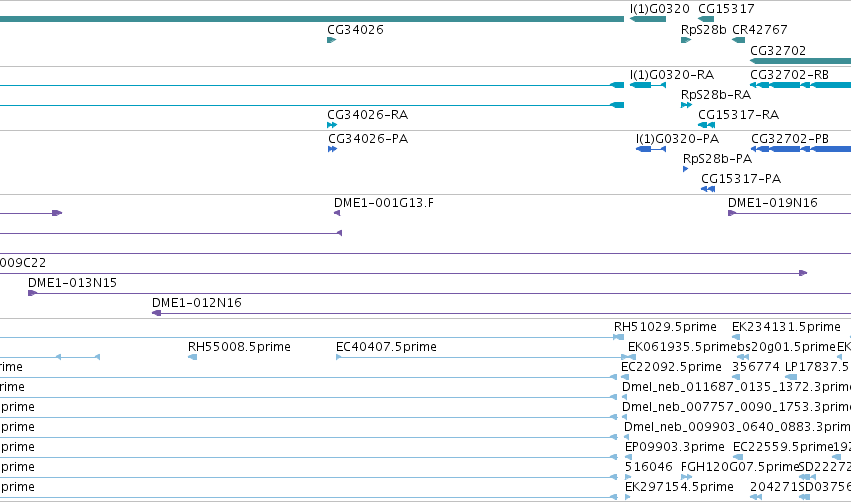Image resolution: width=851 pixels, height=502 pixels.
Task: Select the 204271 EST label
Action: pos(774,488)
